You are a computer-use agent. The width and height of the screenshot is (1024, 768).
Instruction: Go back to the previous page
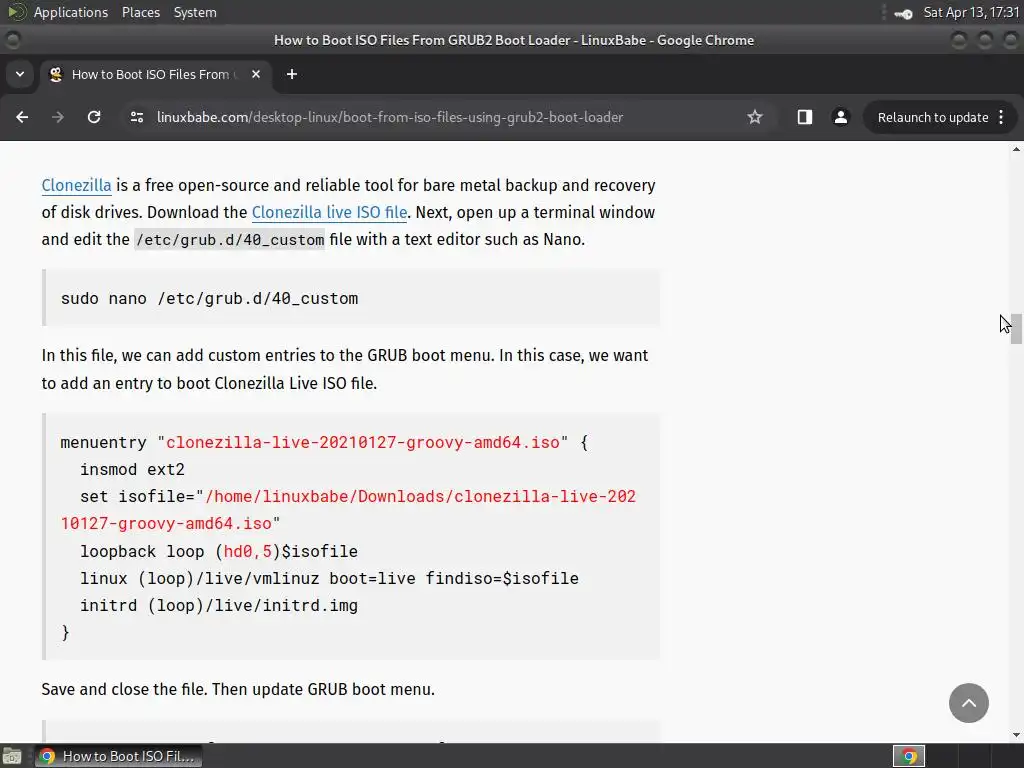click(22, 118)
